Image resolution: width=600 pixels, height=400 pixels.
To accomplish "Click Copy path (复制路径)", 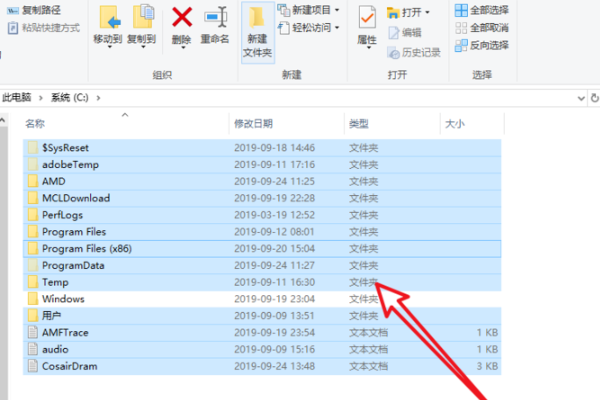I will click(x=34, y=10).
